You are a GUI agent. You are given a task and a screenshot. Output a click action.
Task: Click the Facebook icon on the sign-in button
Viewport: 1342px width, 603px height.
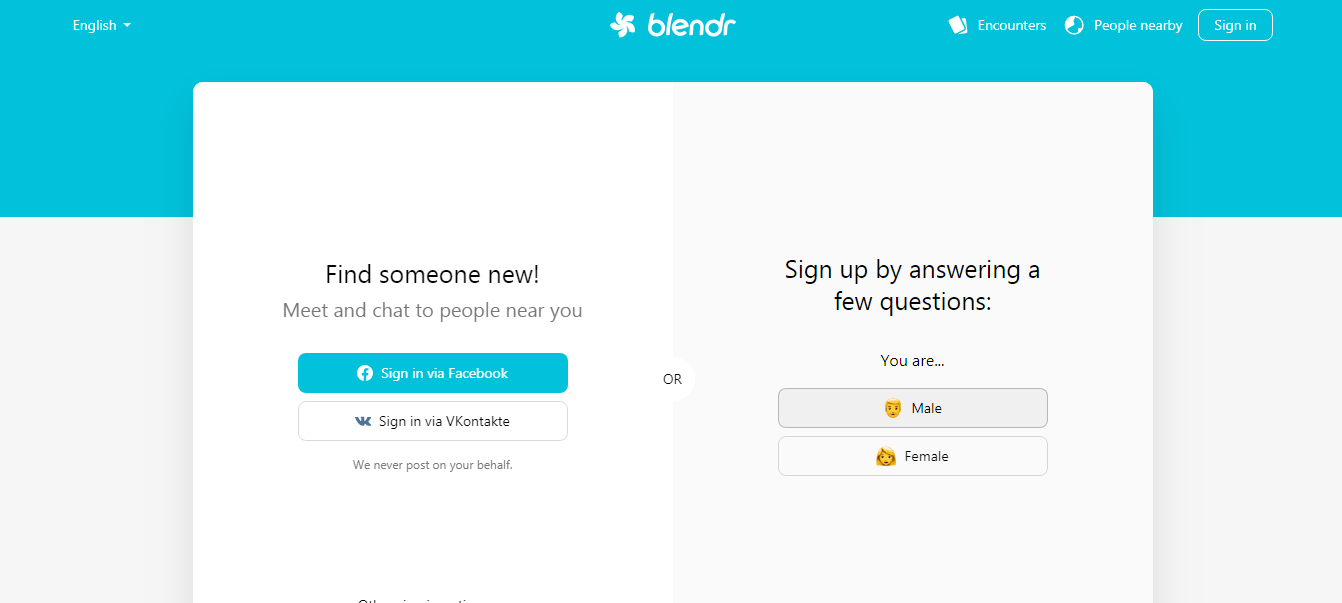(364, 372)
